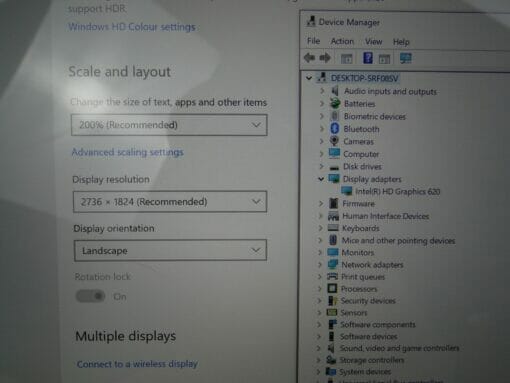Select the Software devices label
The width and height of the screenshot is (510, 383).
[x=369, y=336]
